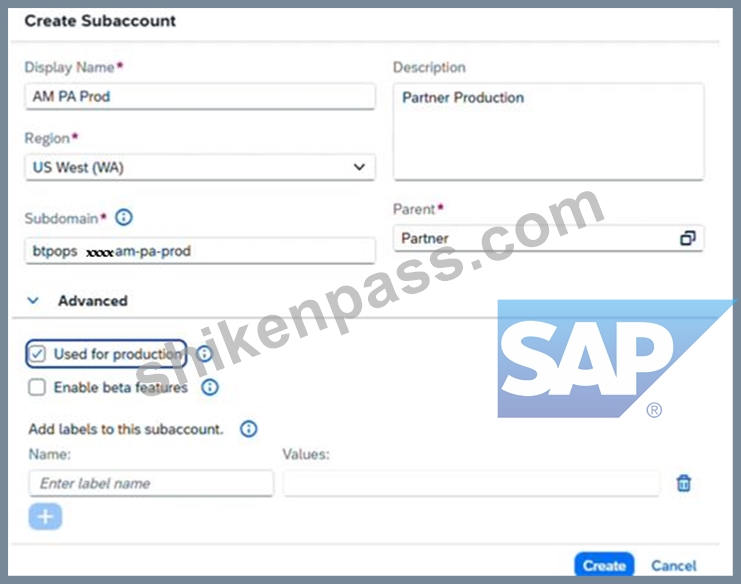Screen dimensions: 741x584
Task: Enable beta features checkbox
Action: click(37, 387)
